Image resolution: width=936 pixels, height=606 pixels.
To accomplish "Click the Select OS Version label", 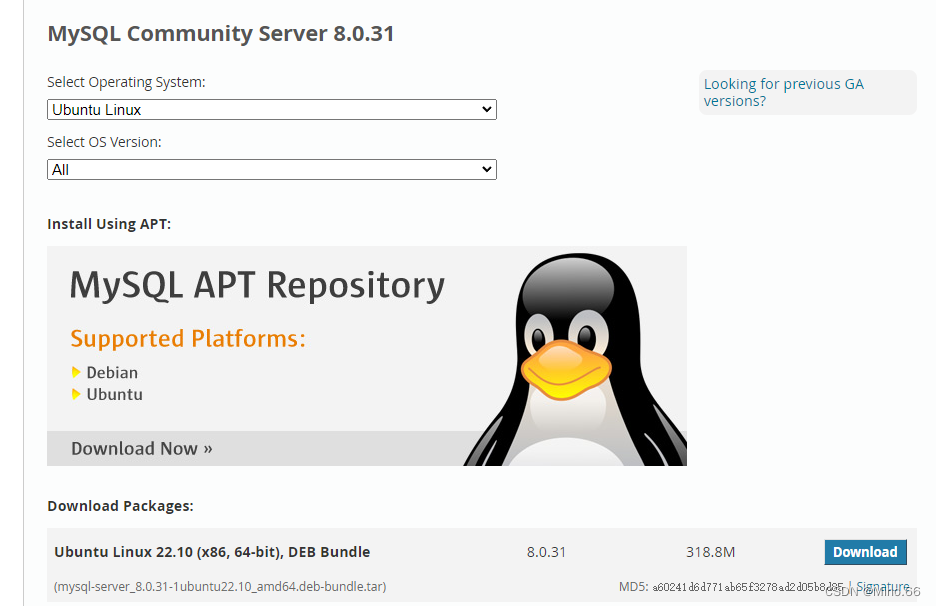I will coord(104,142).
